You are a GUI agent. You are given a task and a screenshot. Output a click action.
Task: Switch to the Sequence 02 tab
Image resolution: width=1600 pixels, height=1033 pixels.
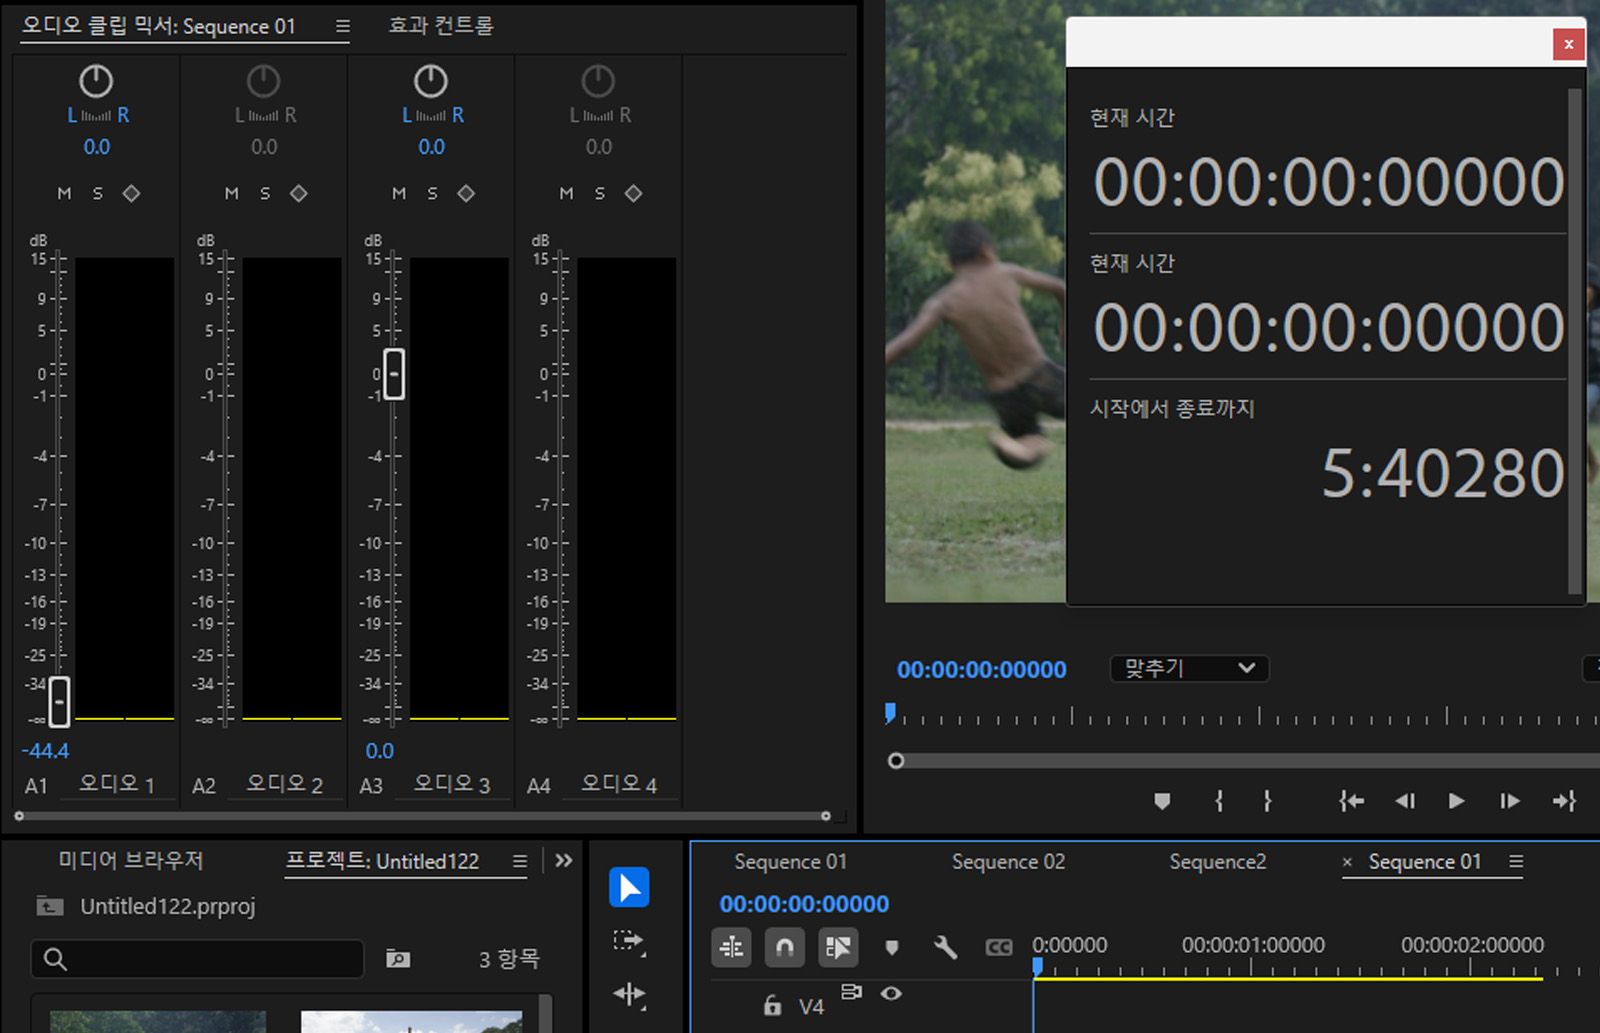(x=1008, y=862)
